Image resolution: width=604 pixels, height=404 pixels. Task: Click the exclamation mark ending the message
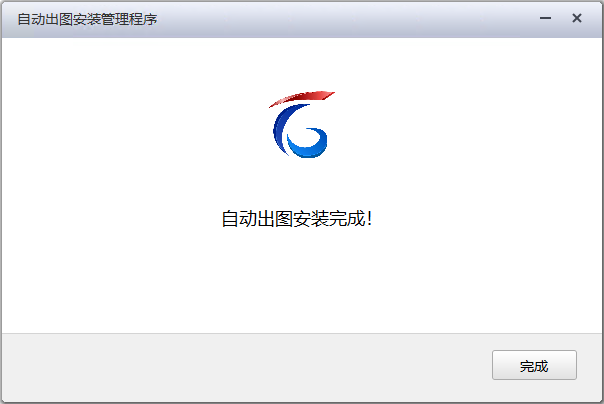[x=370, y=219]
